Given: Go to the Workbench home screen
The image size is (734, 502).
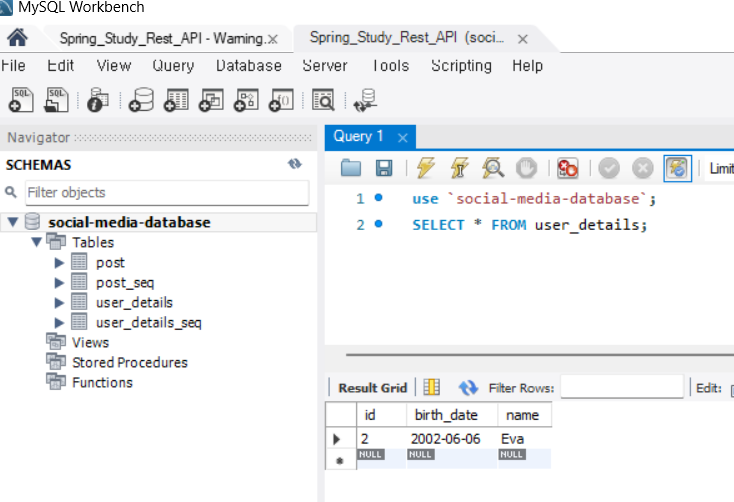Looking at the screenshot, I should [x=17, y=37].
